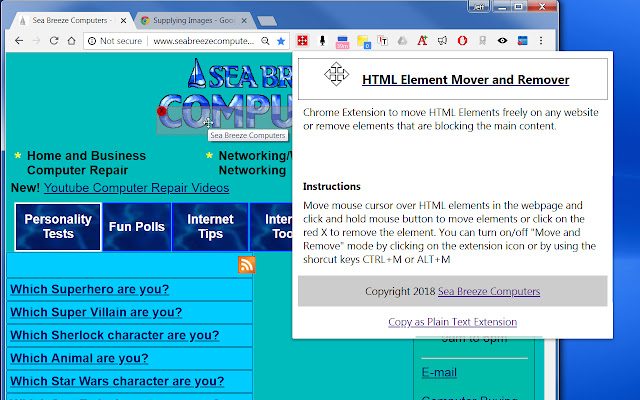Switch to the Supplying Images Google tab
This screenshot has height=400, width=640.
(x=193, y=20)
